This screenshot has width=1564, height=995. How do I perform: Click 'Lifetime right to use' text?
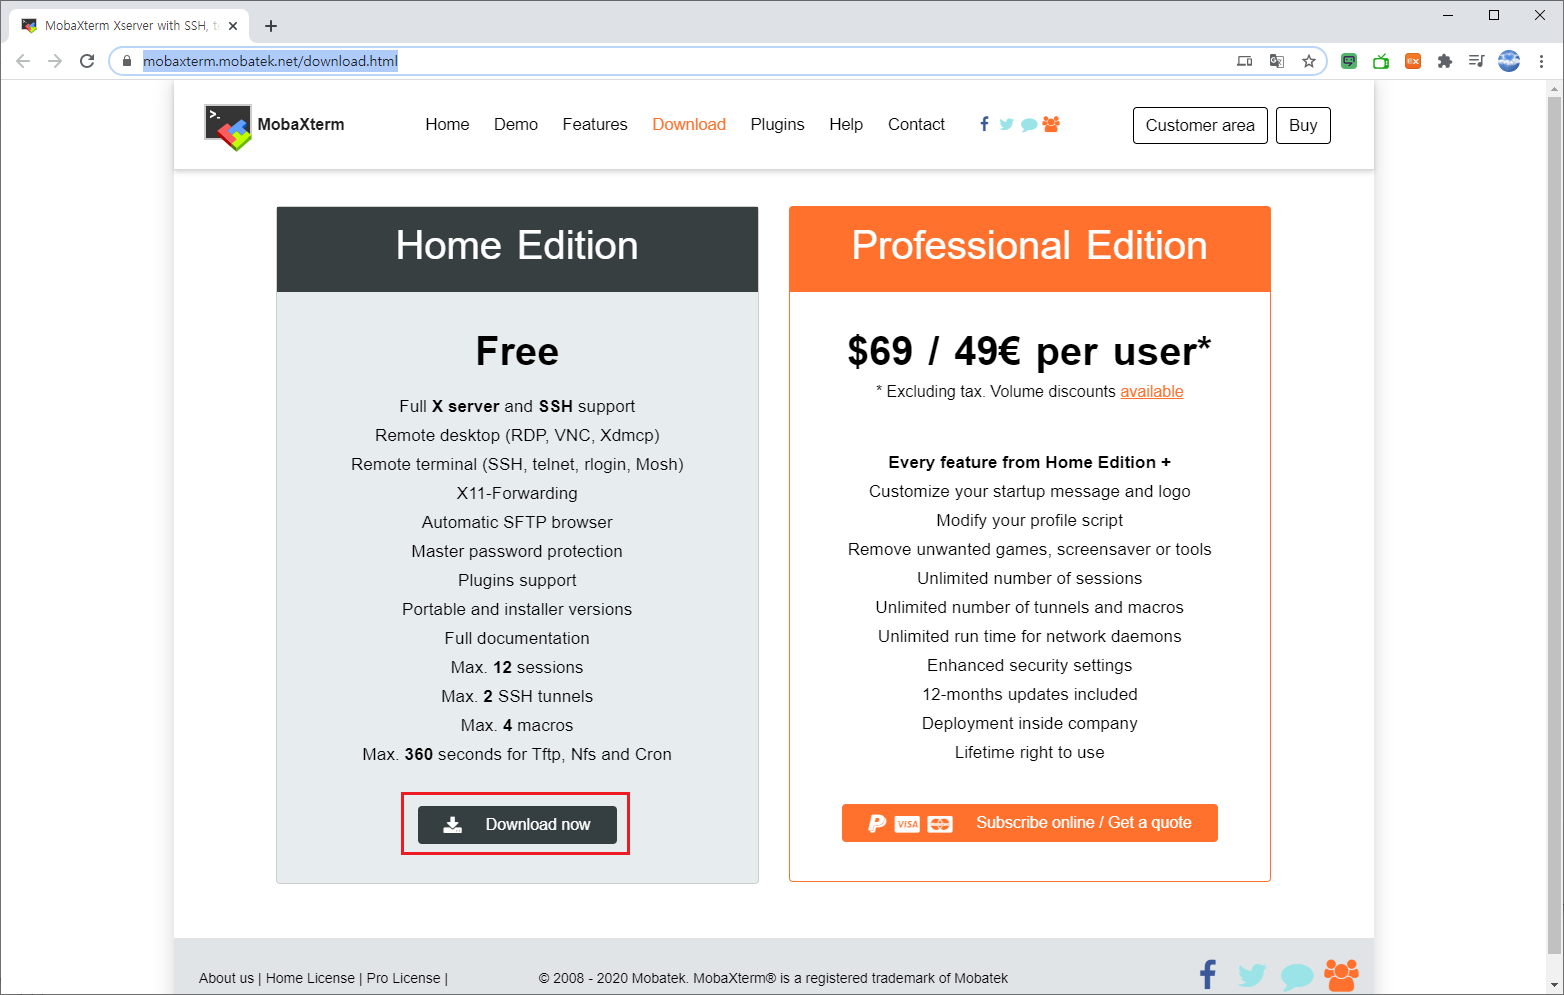(1029, 752)
